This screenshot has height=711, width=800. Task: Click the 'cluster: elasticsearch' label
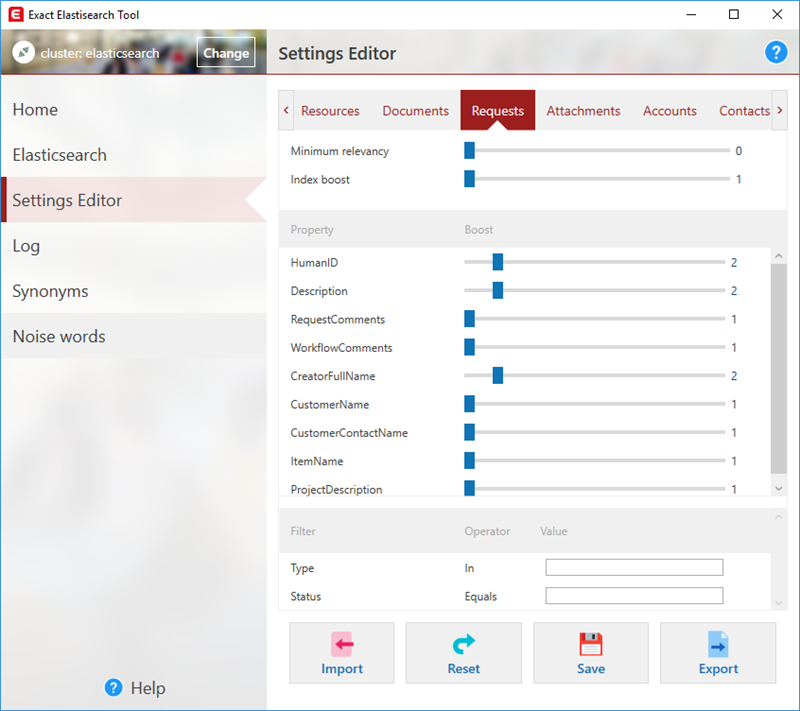tap(100, 53)
